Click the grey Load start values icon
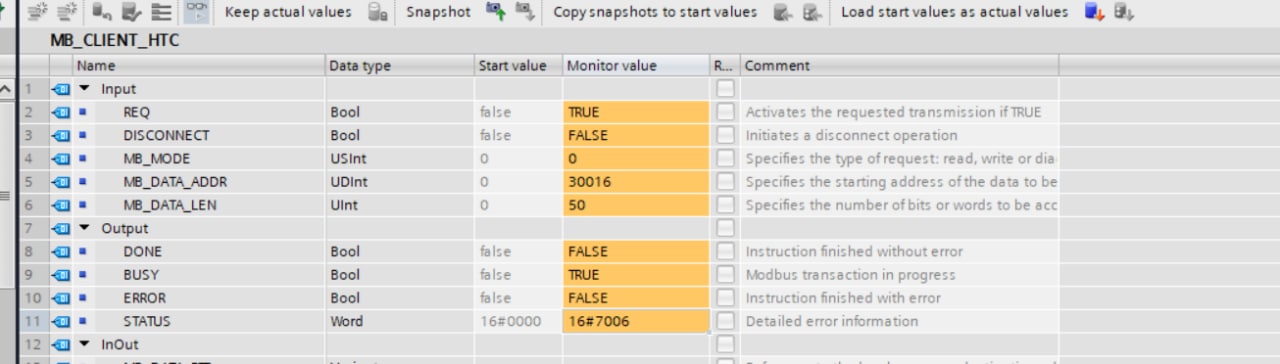This screenshot has height=364, width=1280. click(1125, 12)
